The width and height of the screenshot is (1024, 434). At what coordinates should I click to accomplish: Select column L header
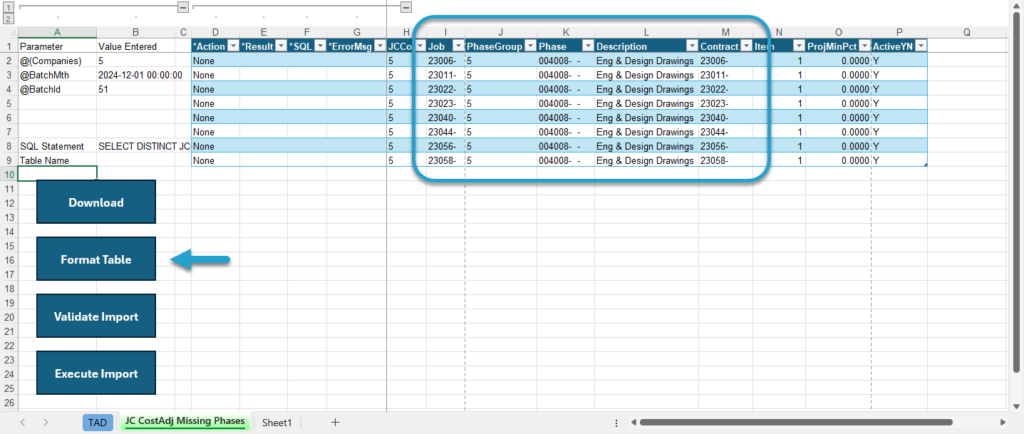tap(647, 32)
